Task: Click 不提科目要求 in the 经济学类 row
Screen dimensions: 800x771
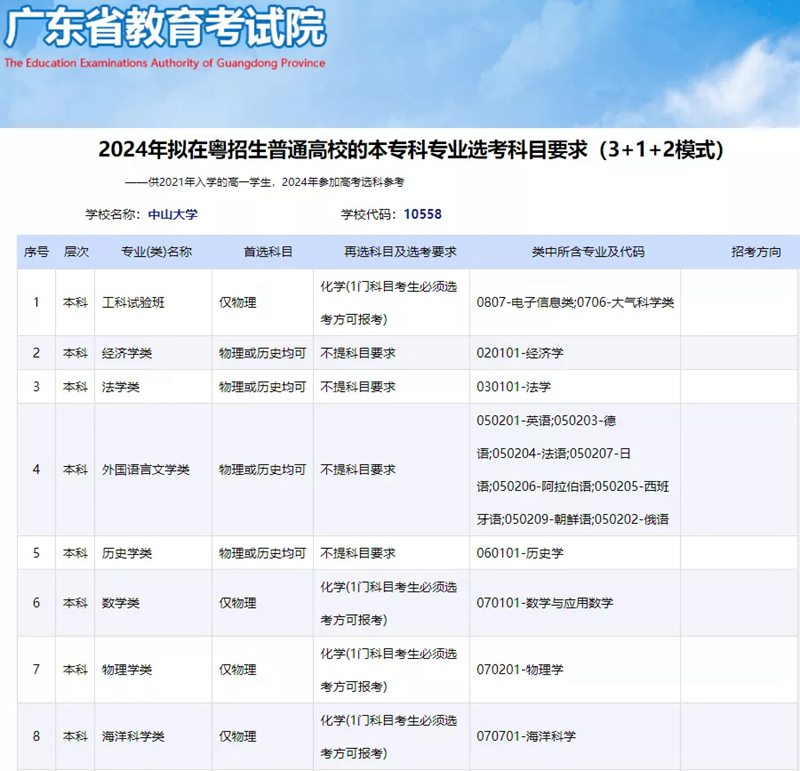Action: [x=358, y=353]
